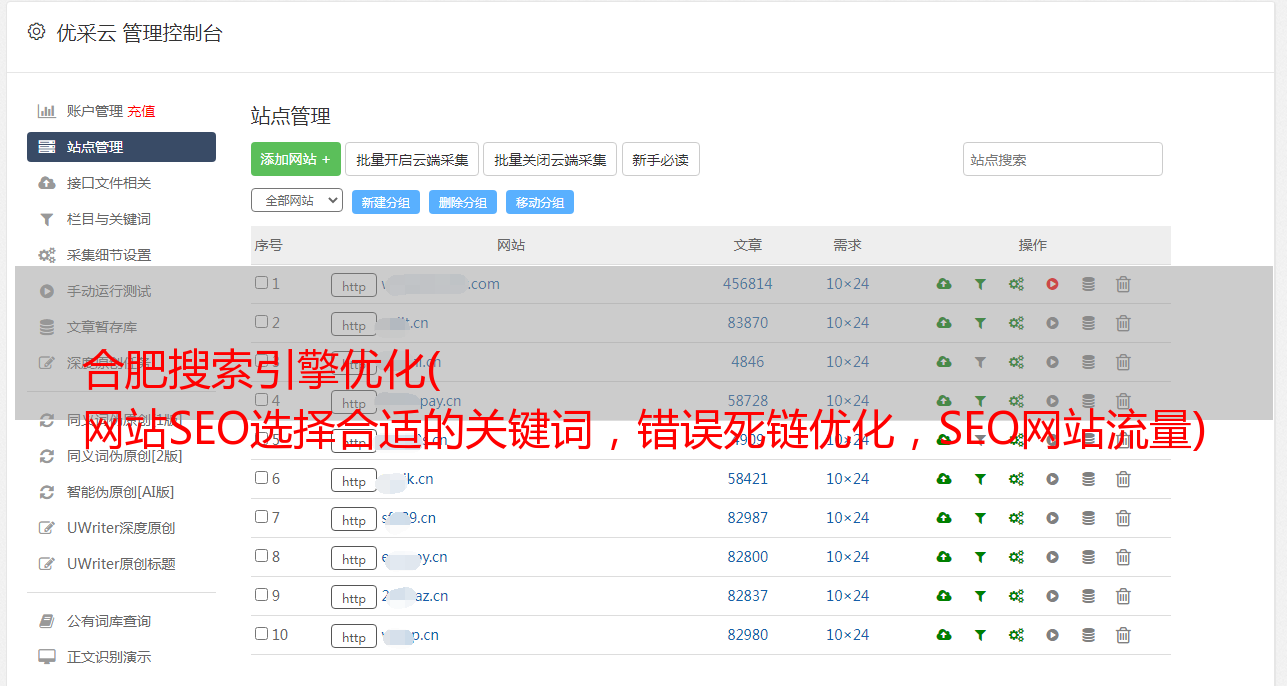Open the gears settings icon in row 8
Image resolution: width=1287 pixels, height=686 pixels.
tap(1016, 557)
